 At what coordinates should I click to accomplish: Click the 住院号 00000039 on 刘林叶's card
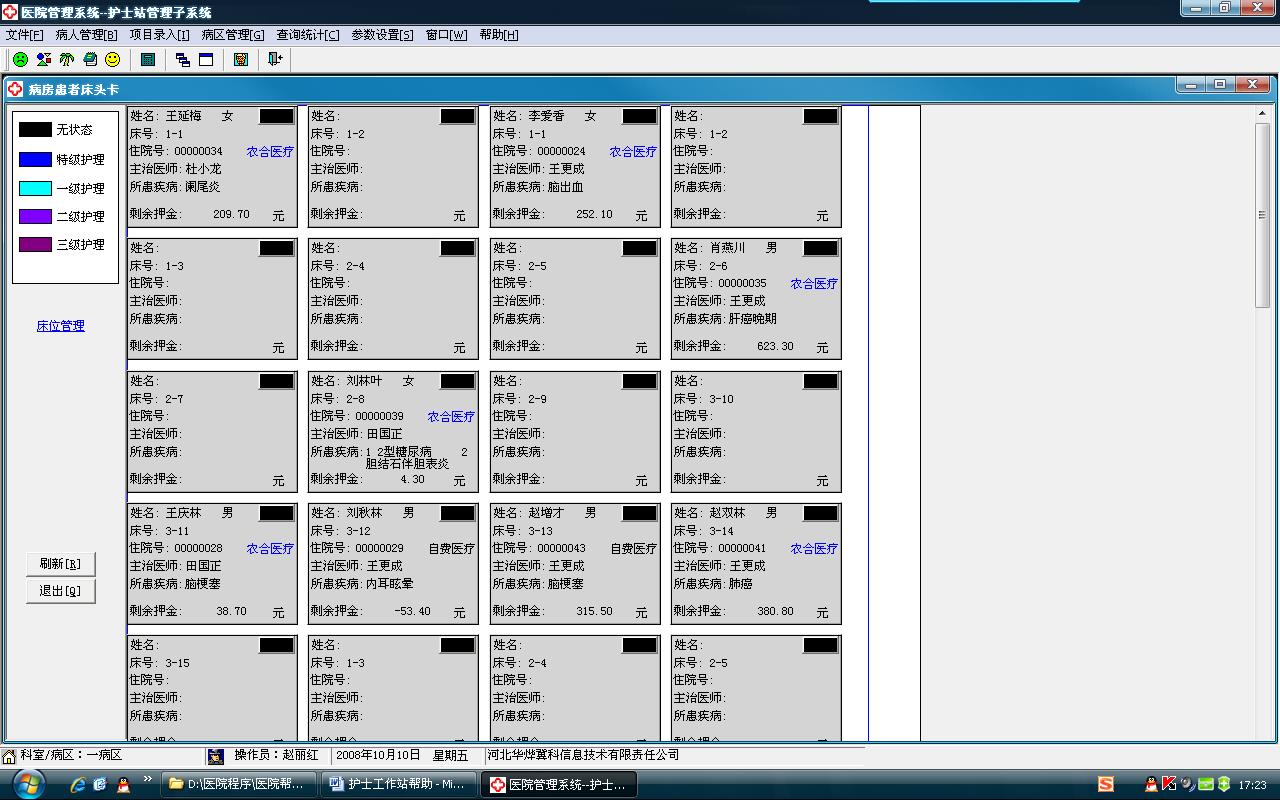pos(379,416)
